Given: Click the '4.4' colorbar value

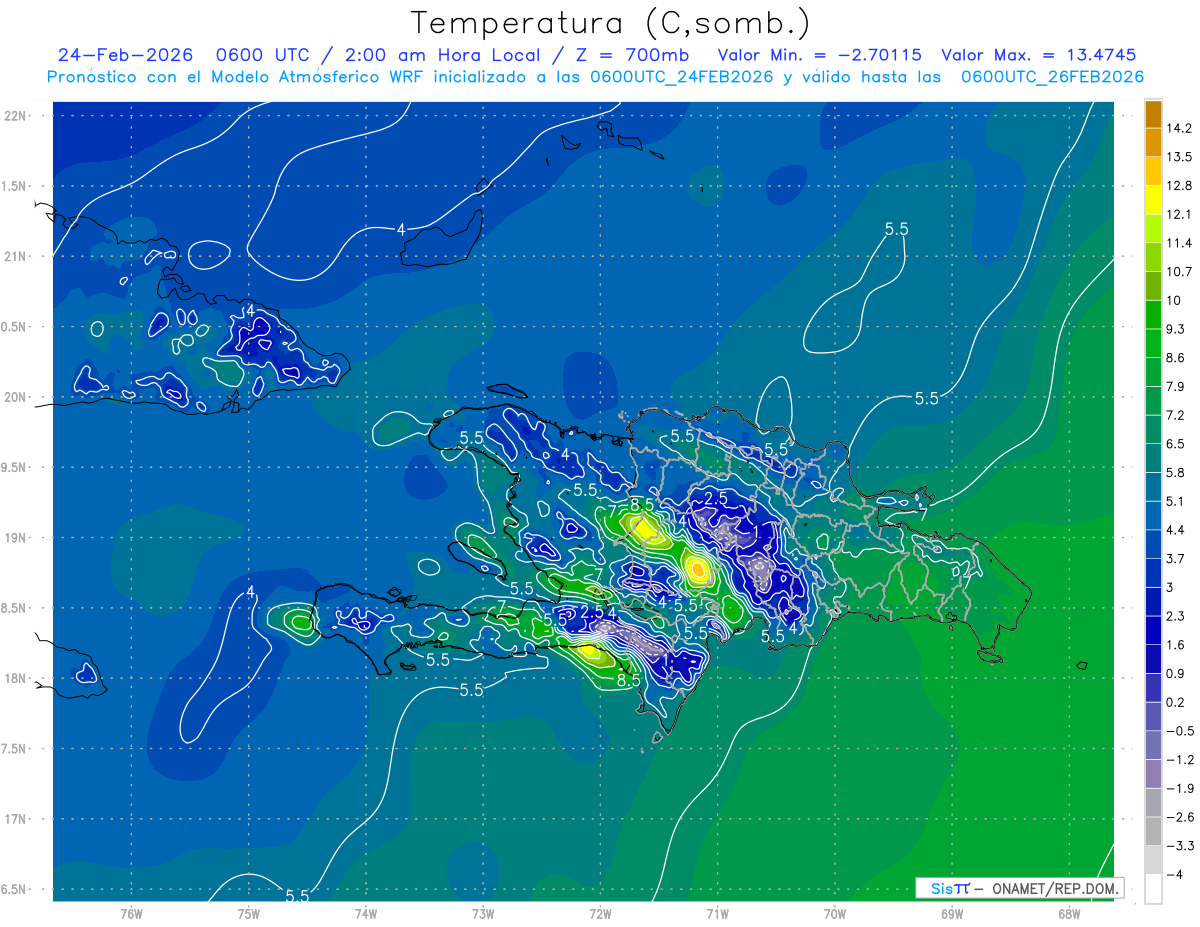Looking at the screenshot, I should pyautogui.click(x=1176, y=530).
